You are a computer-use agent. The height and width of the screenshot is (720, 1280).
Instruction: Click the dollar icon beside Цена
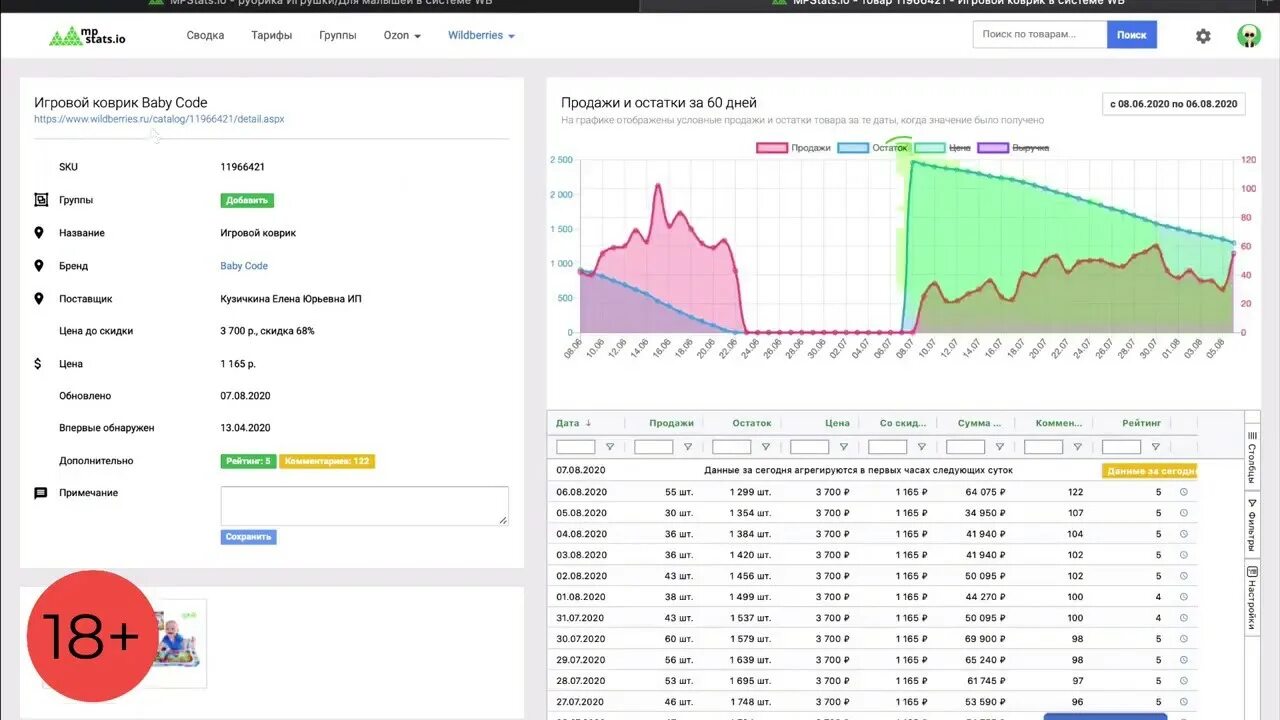tap(38, 364)
